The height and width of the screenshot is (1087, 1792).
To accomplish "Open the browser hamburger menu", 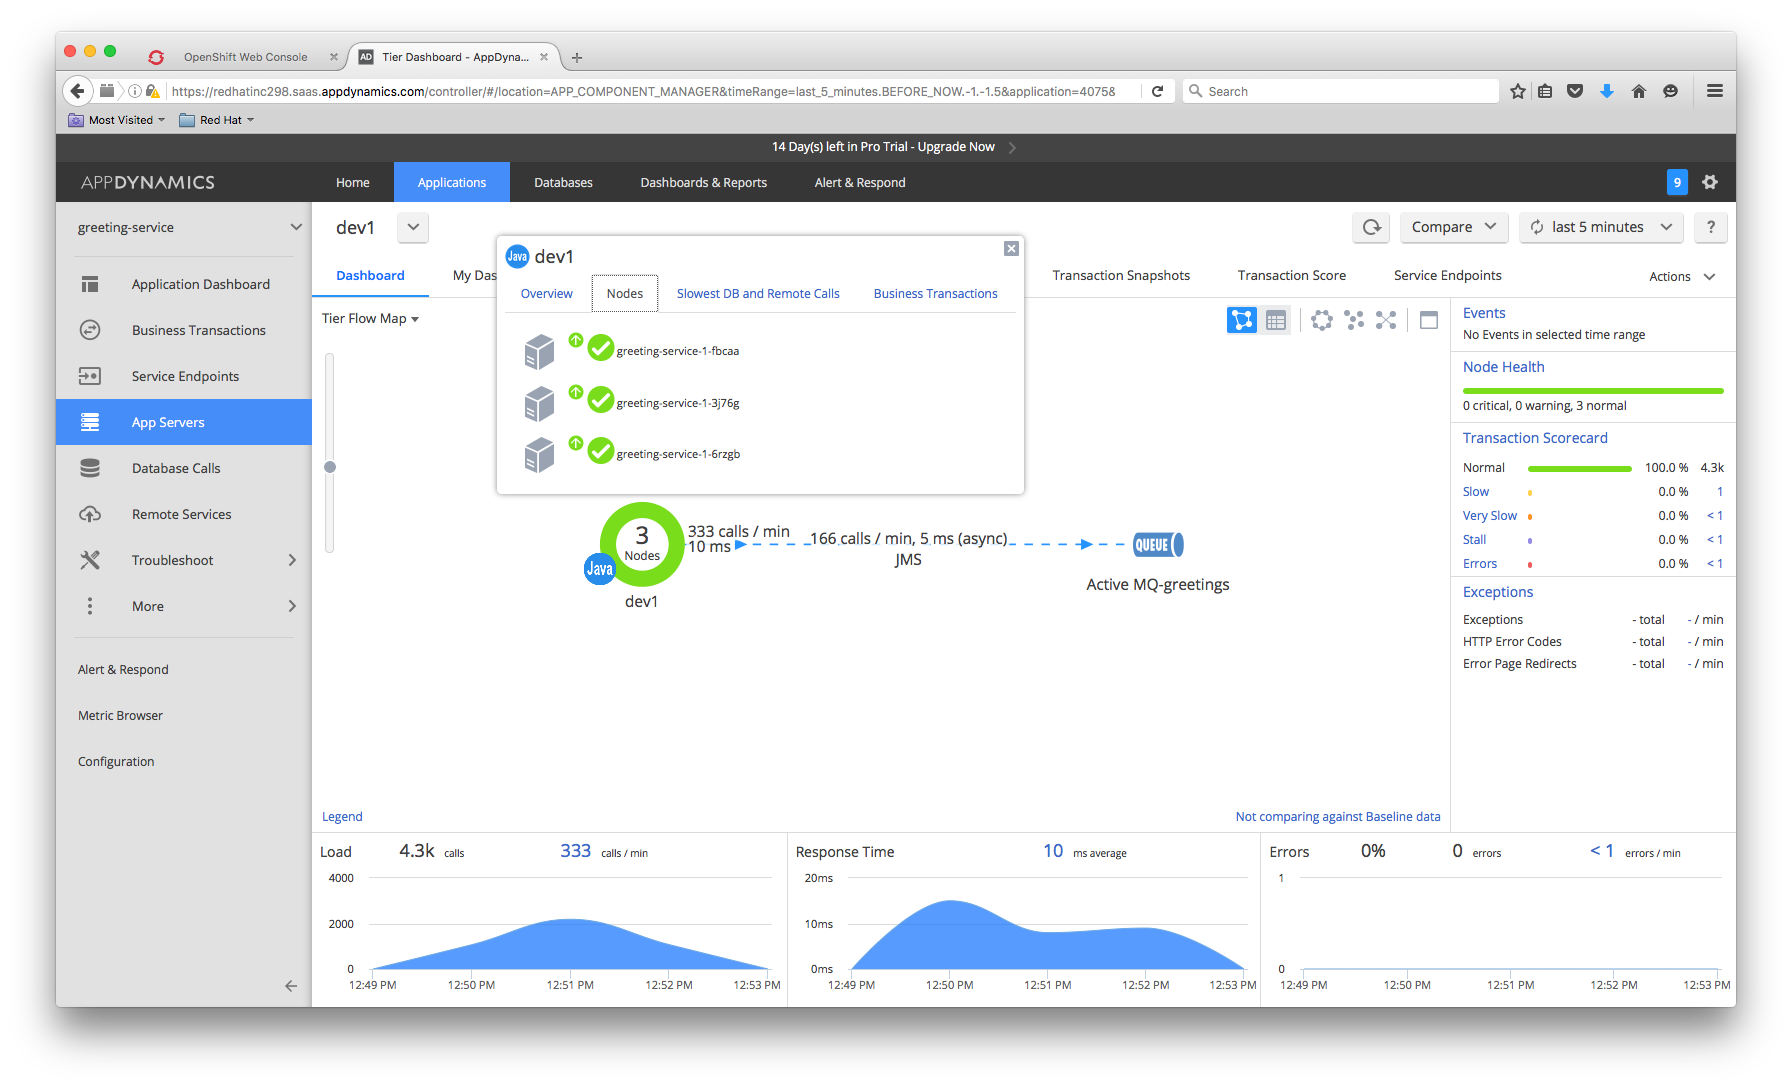I will coord(1715,91).
